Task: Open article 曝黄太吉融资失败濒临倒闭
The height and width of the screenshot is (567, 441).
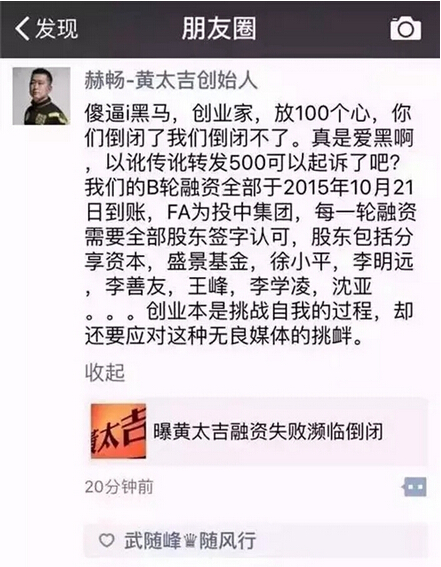Action: [x=268, y=431]
